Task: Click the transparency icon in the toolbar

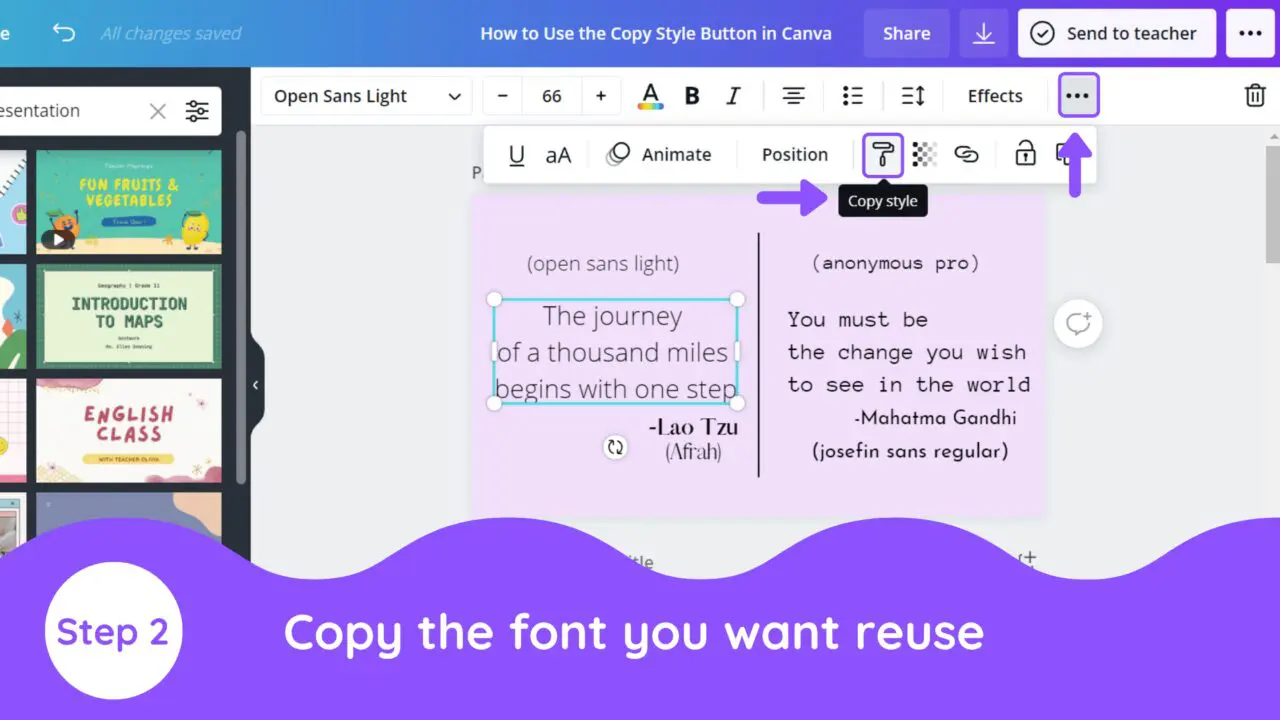Action: tap(923, 154)
